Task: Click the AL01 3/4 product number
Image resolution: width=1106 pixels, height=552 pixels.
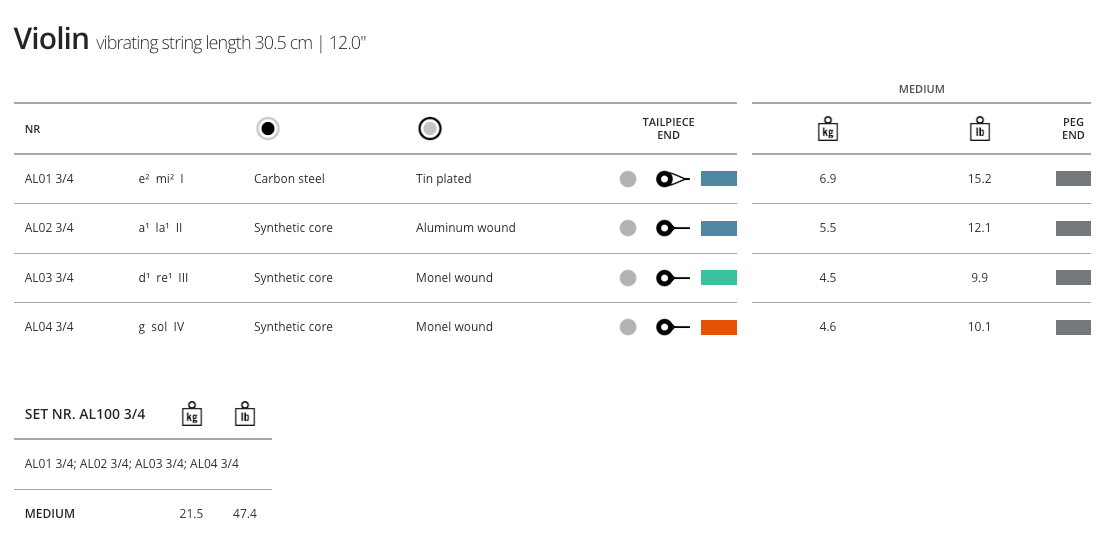Action: click(x=49, y=179)
